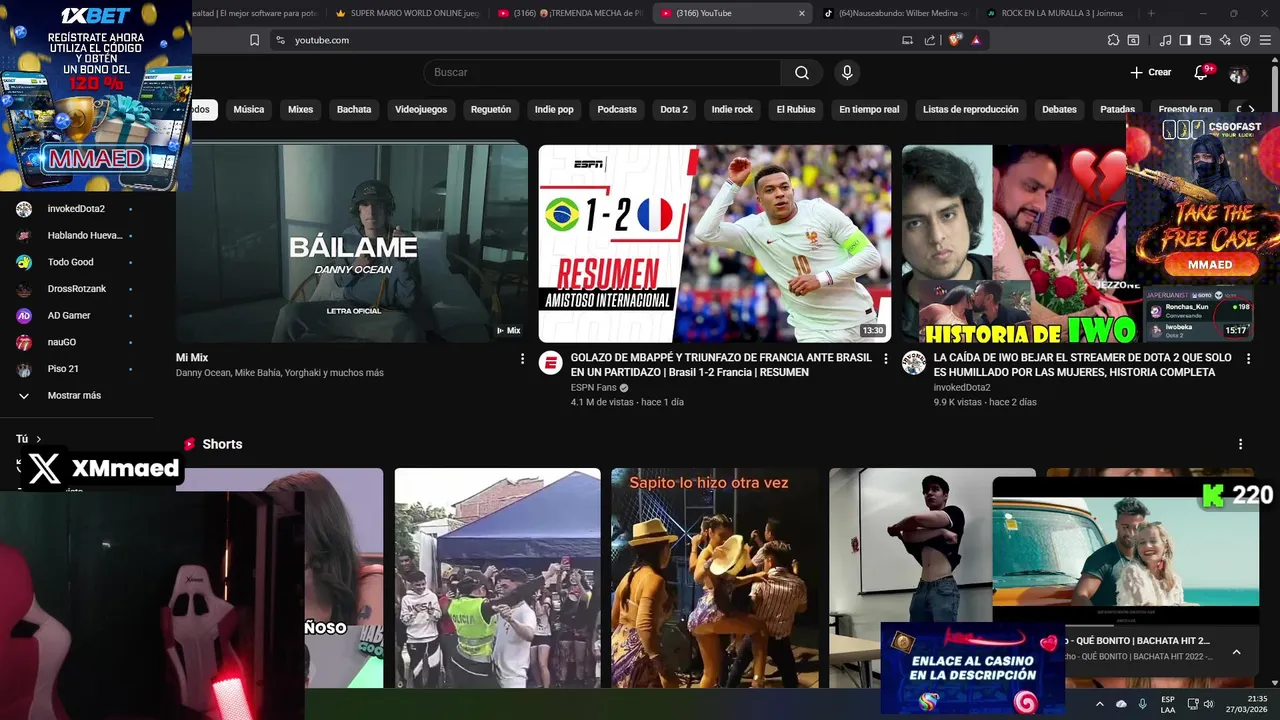Select the El Rubius filter chip
The height and width of the screenshot is (720, 1280).
pos(796,109)
